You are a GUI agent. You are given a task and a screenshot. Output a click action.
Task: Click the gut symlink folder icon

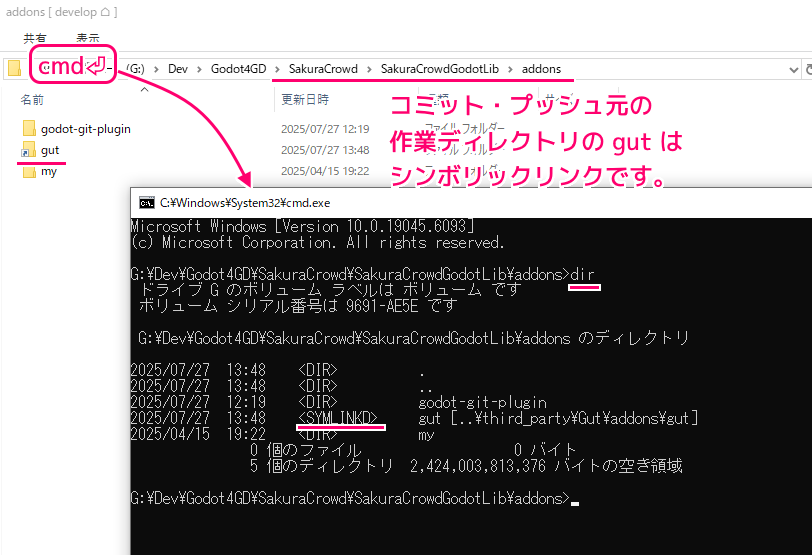coord(28,150)
